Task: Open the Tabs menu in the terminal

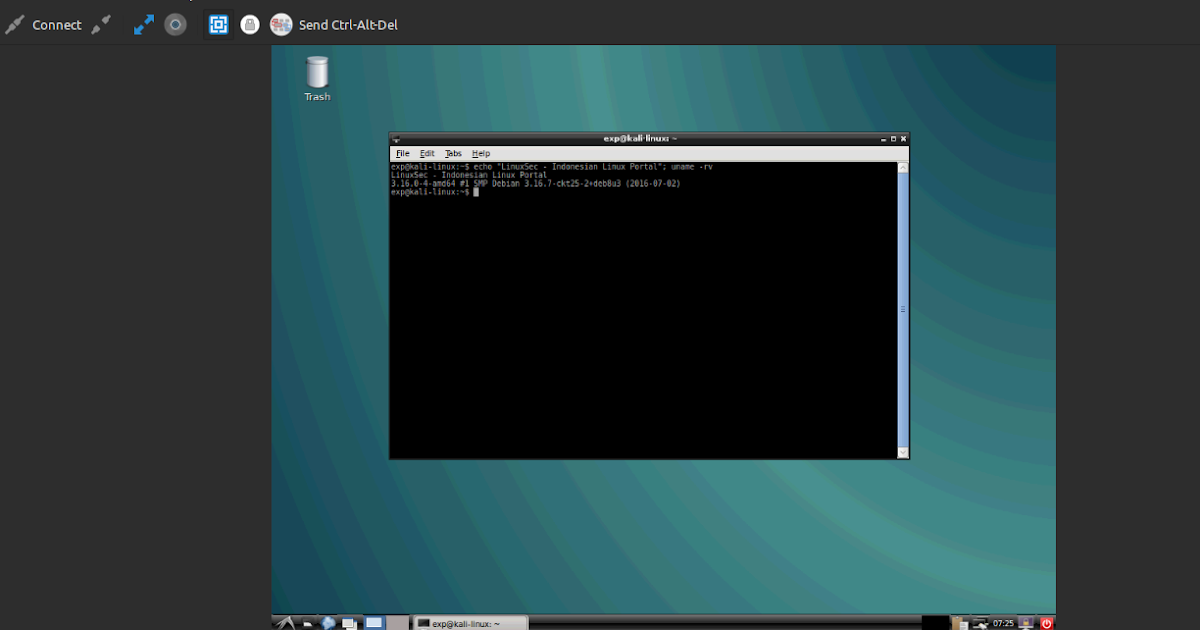Action: click(x=453, y=153)
